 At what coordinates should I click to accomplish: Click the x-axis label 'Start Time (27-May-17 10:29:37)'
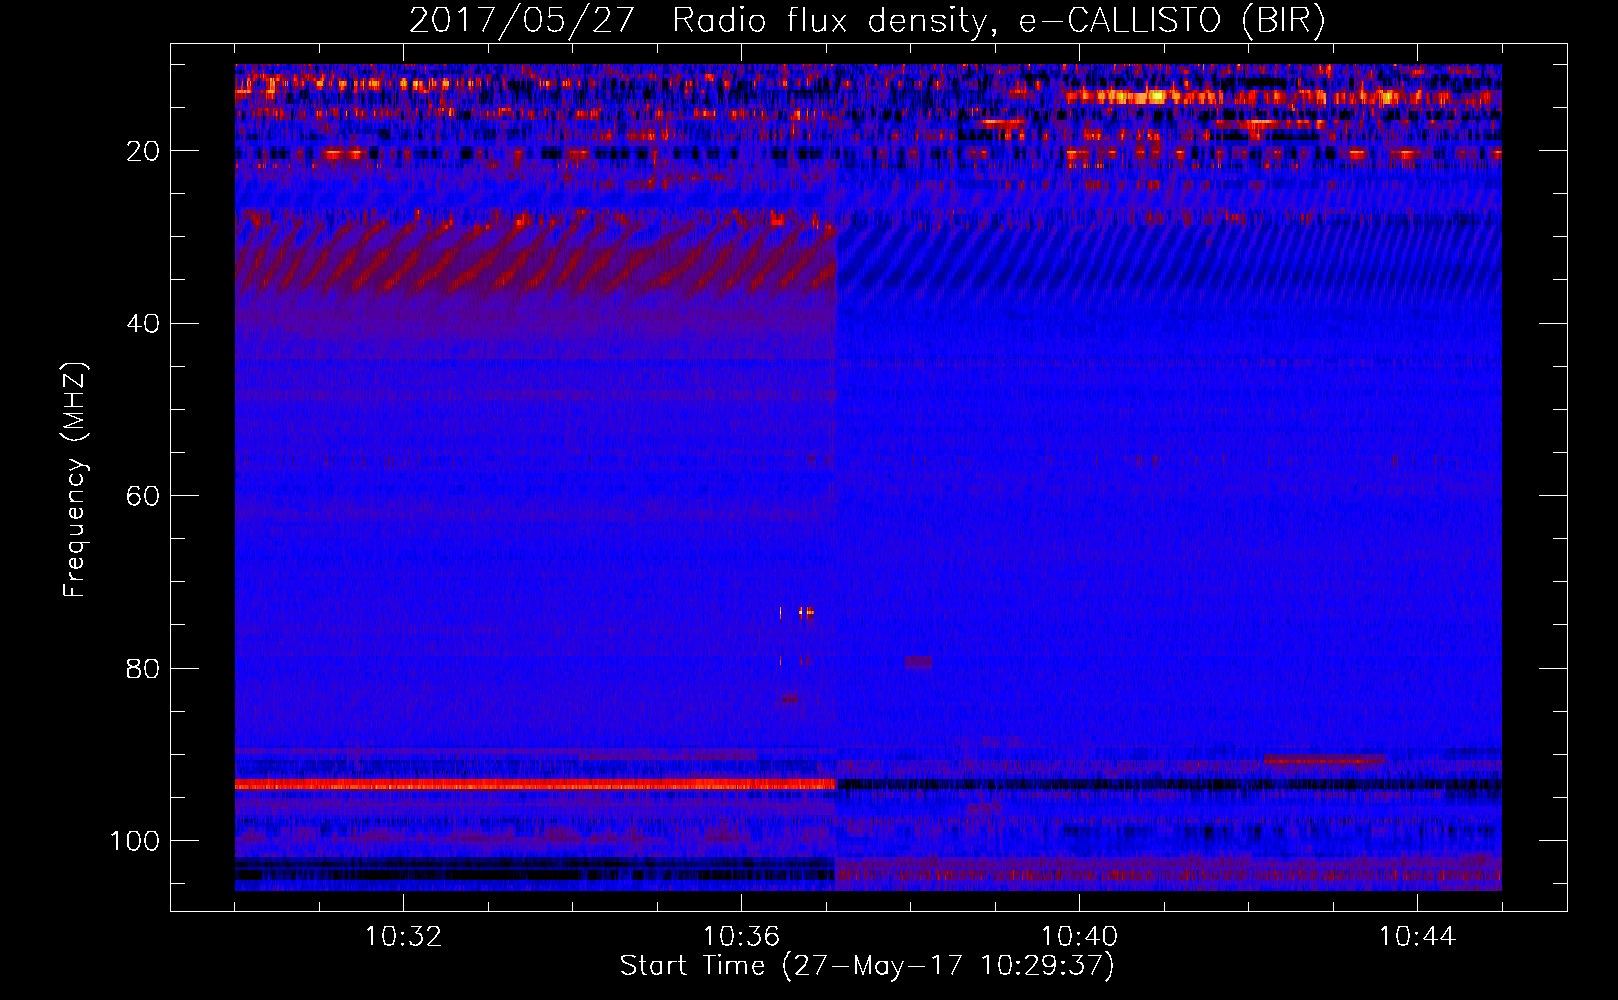coord(867,966)
